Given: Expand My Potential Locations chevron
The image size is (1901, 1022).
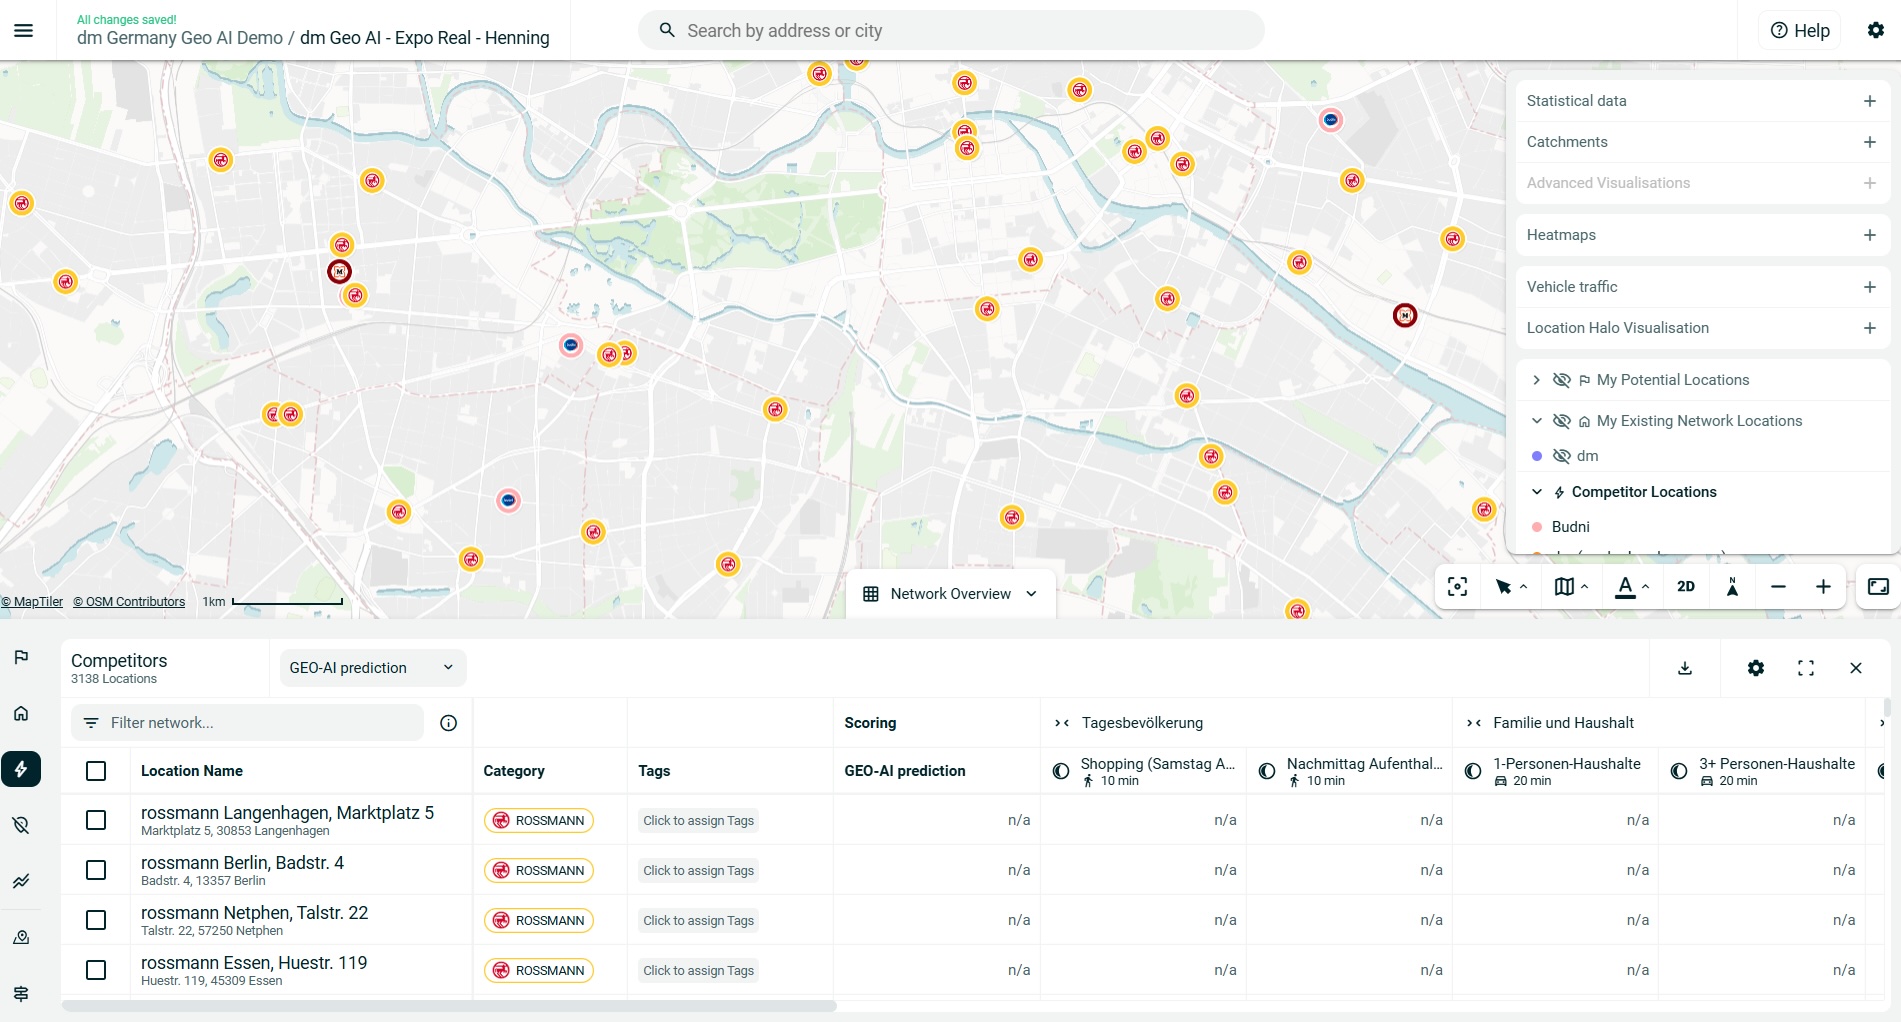Looking at the screenshot, I should click(1537, 380).
